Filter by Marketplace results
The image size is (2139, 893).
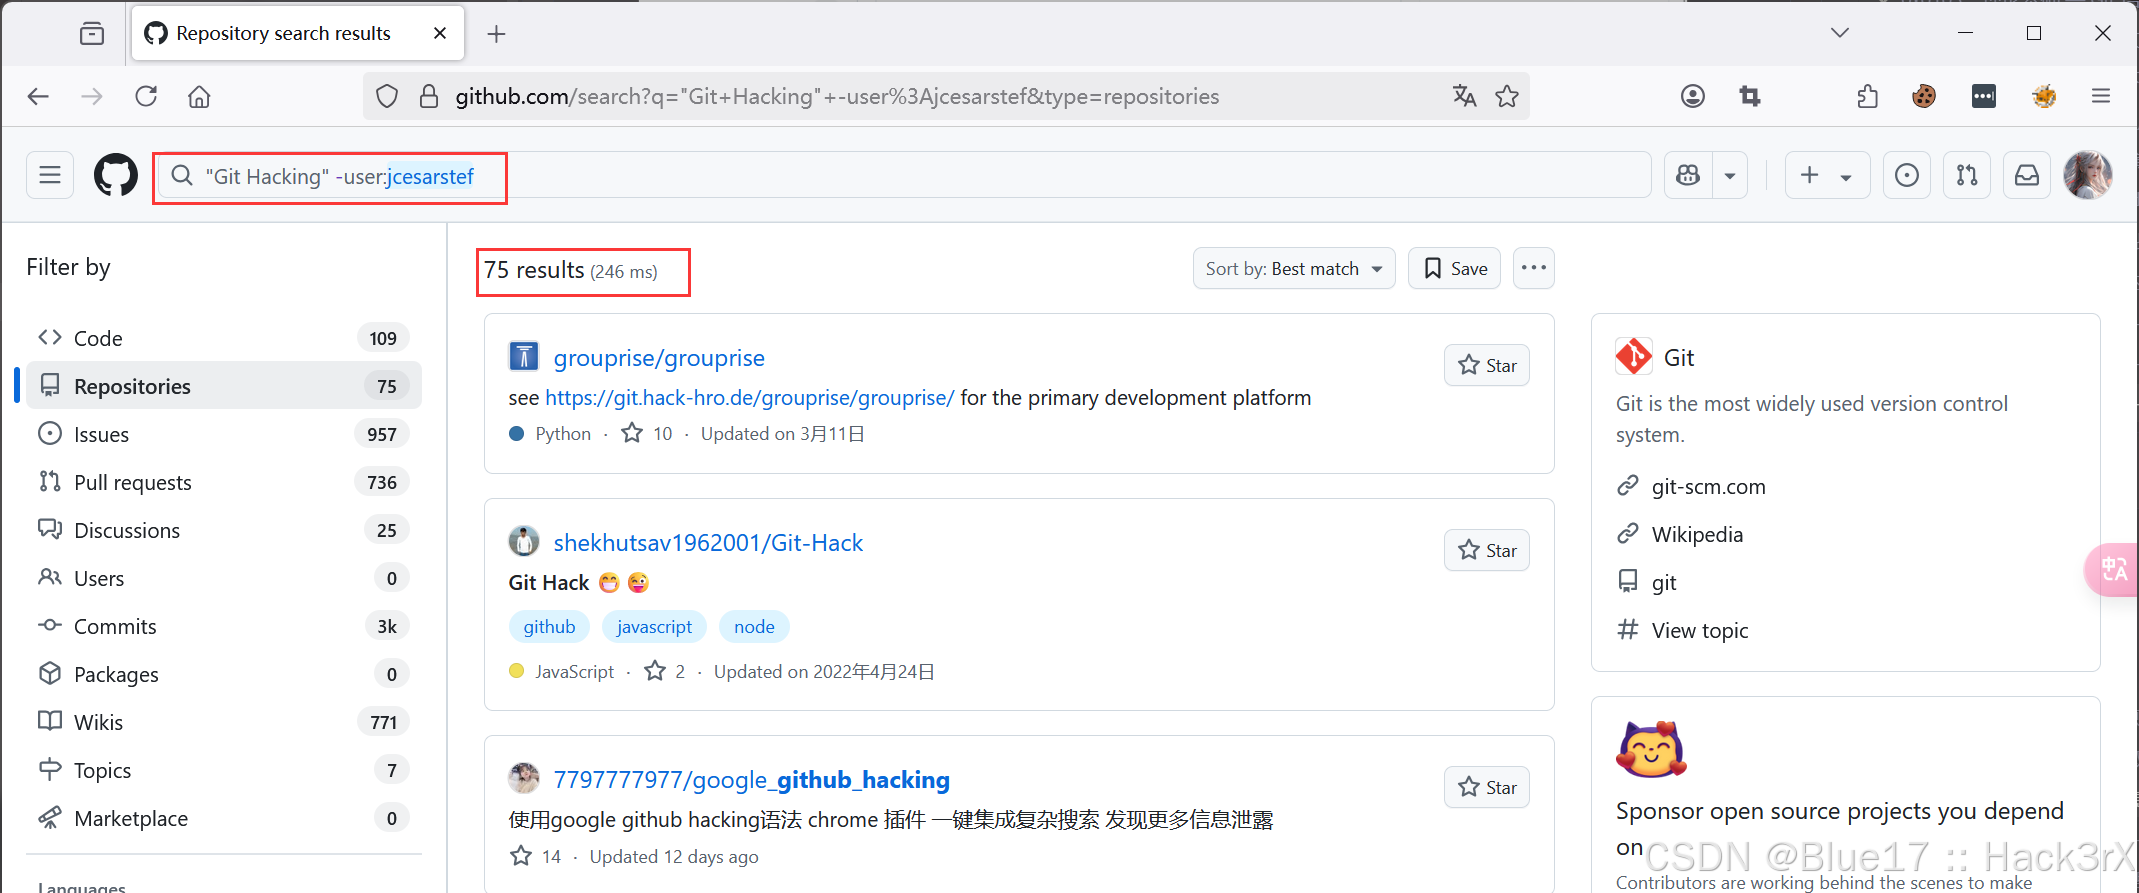point(224,818)
